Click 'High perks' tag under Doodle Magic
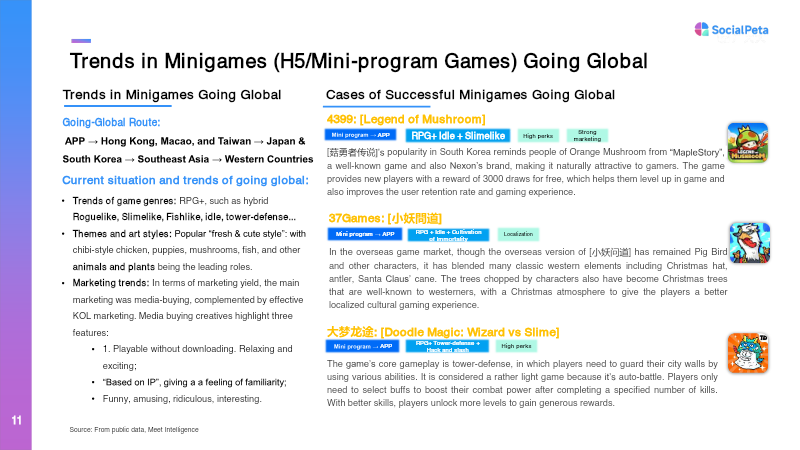The width and height of the screenshot is (800, 450). pyautogui.click(x=516, y=346)
